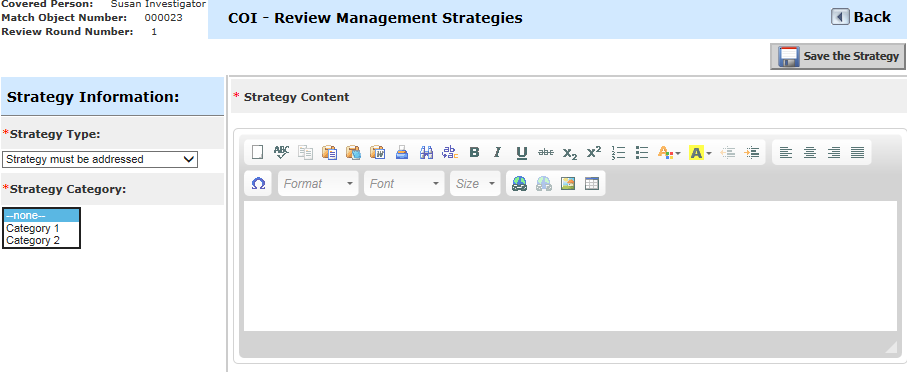The image size is (907, 372).
Task: Click the Back button
Action: tap(862, 17)
